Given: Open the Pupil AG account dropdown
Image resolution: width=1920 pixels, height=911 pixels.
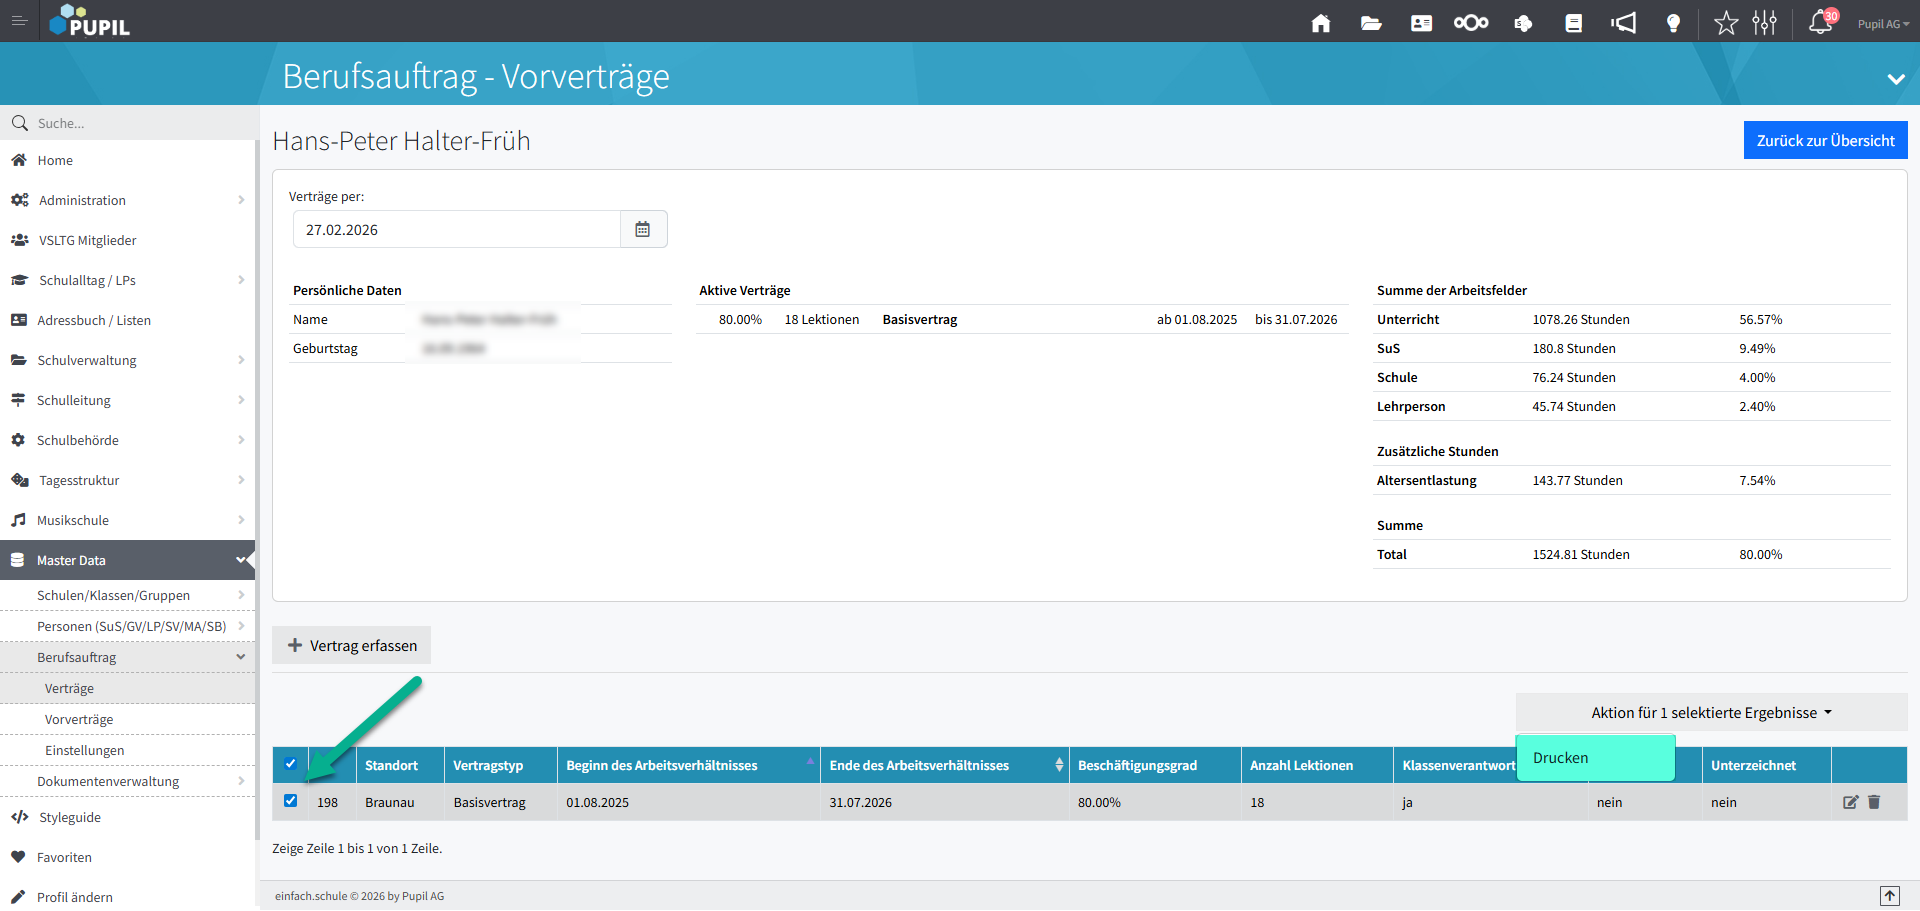Looking at the screenshot, I should pos(1883,24).
